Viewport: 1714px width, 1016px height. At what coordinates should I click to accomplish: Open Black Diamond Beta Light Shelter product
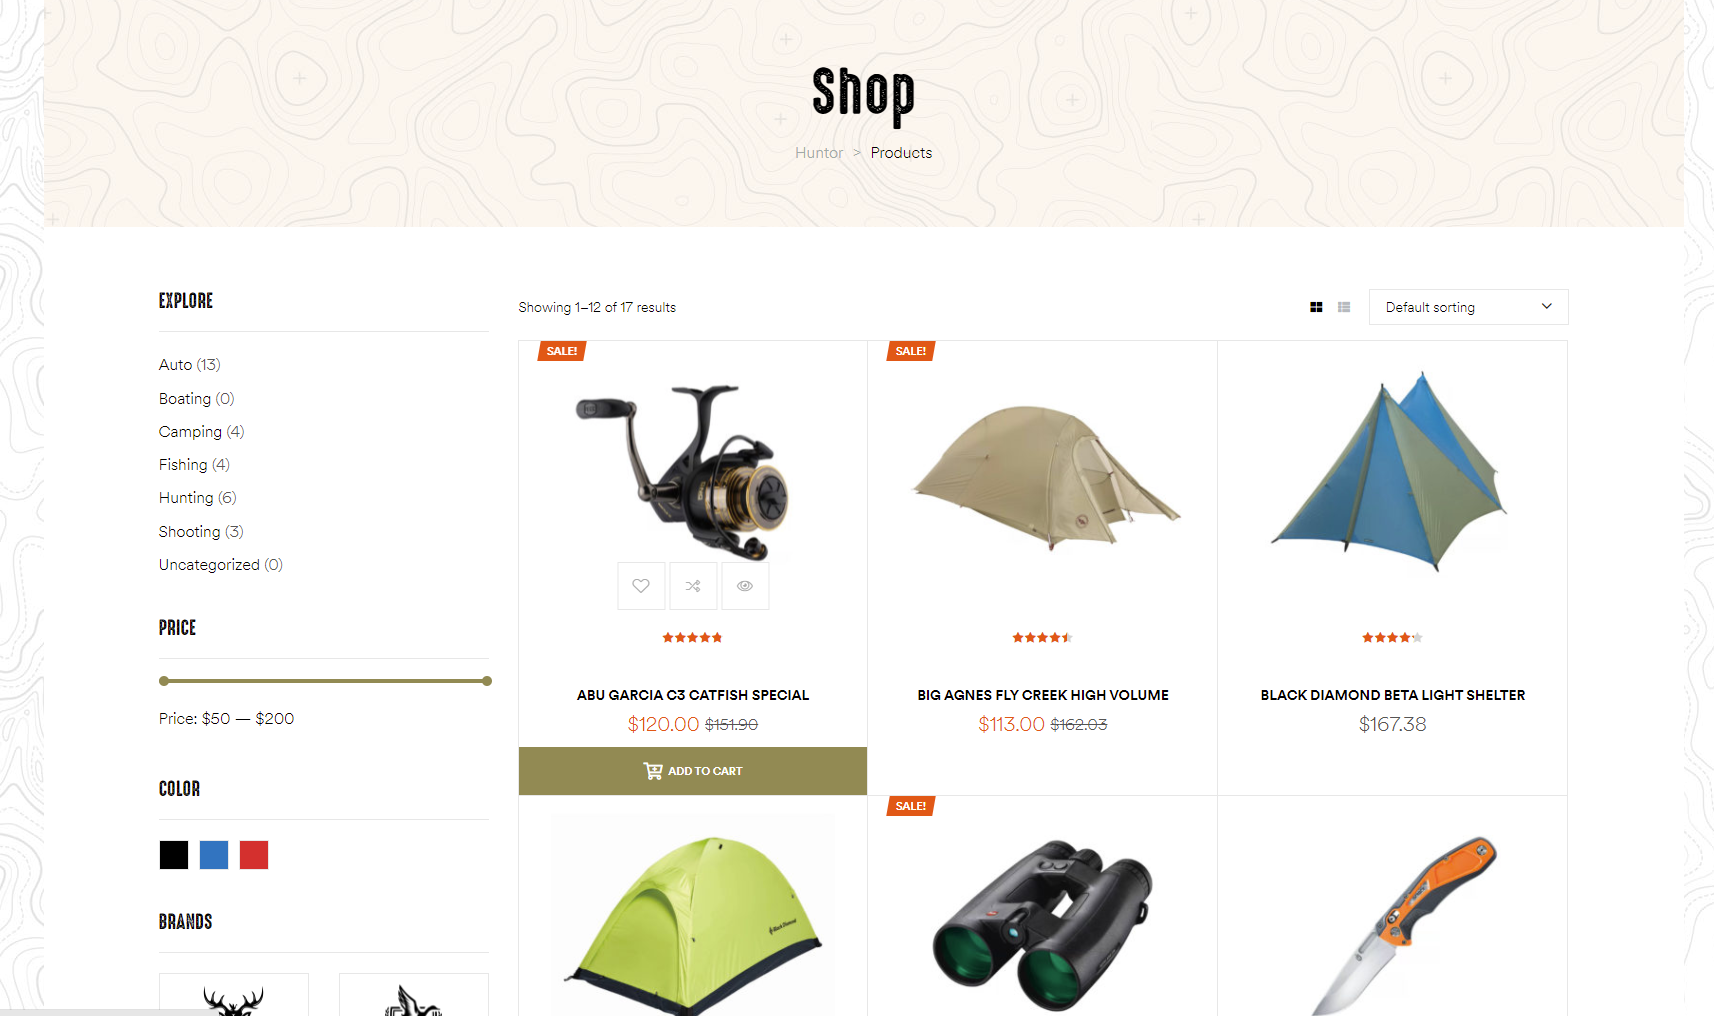(x=1392, y=695)
